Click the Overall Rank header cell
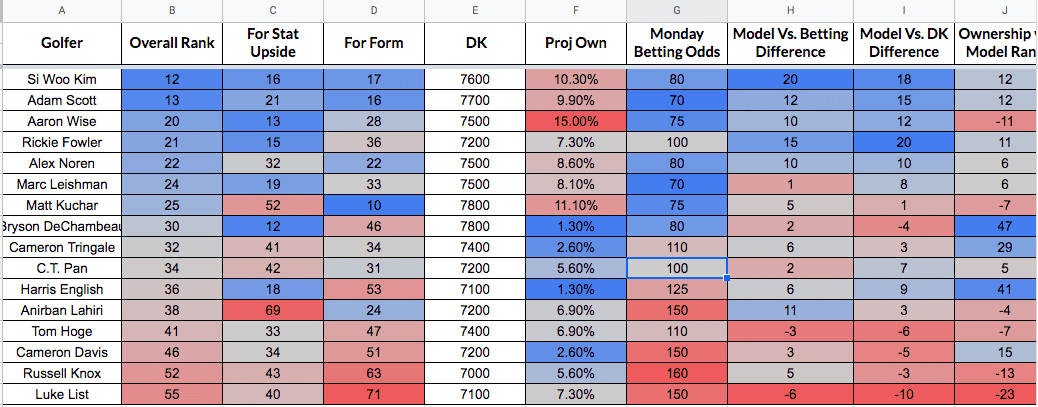This screenshot has width=1038, height=407. click(x=172, y=43)
